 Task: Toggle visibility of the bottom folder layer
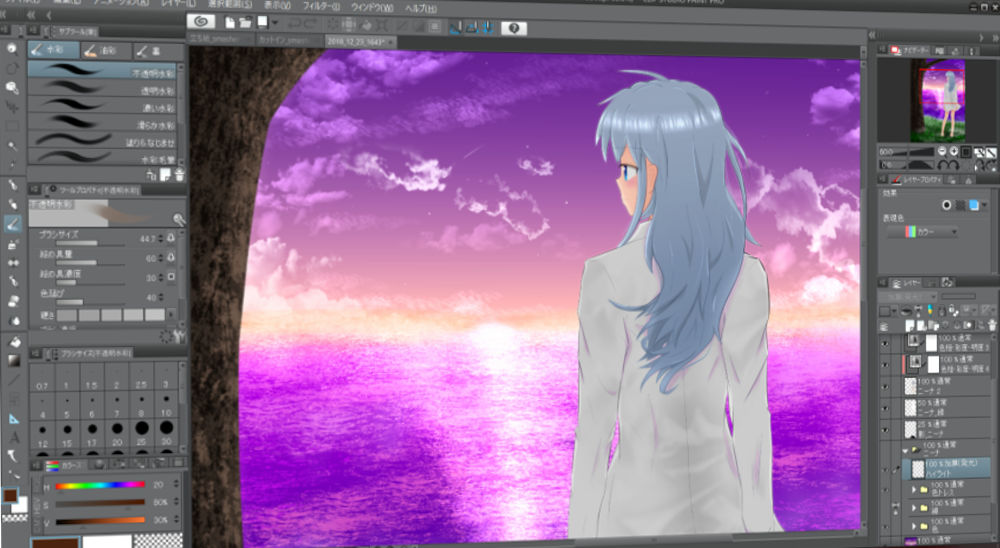point(884,524)
